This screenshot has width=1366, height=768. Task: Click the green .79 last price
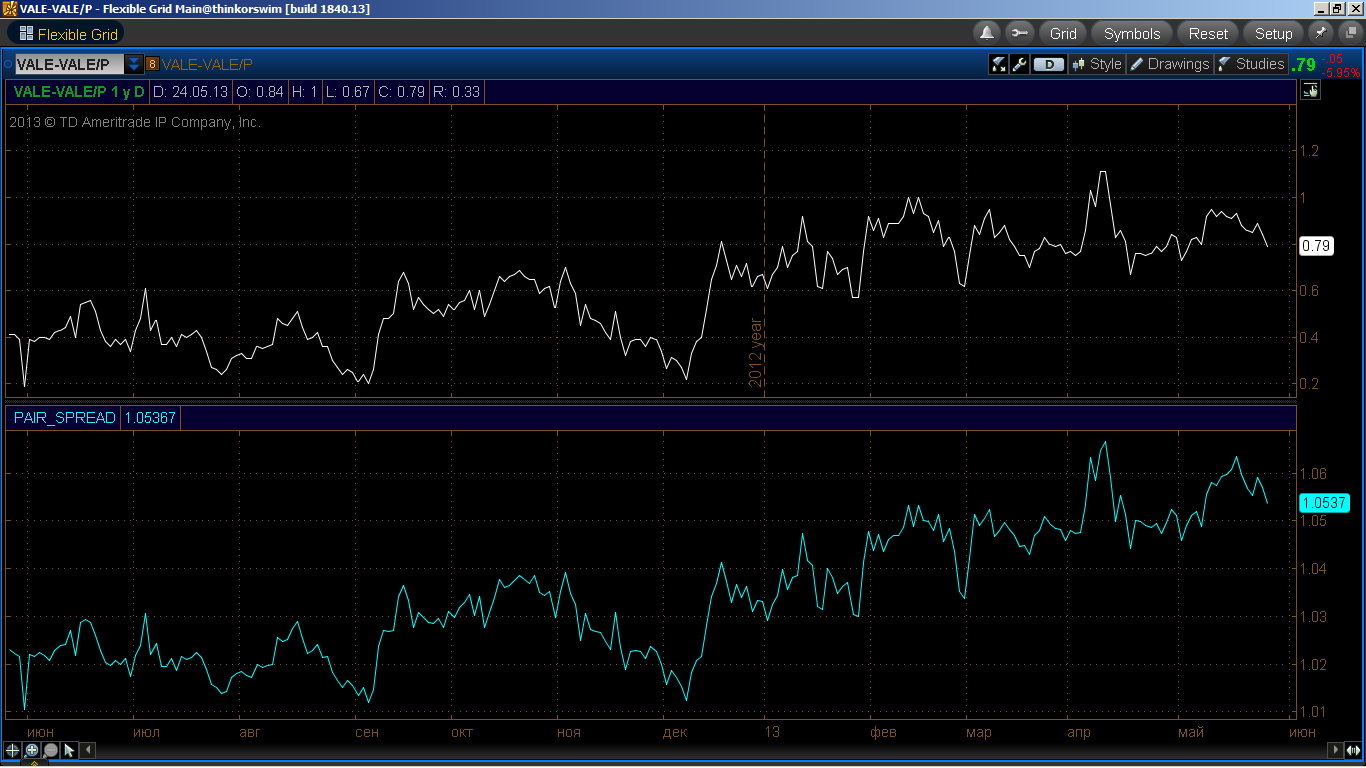click(1303, 65)
